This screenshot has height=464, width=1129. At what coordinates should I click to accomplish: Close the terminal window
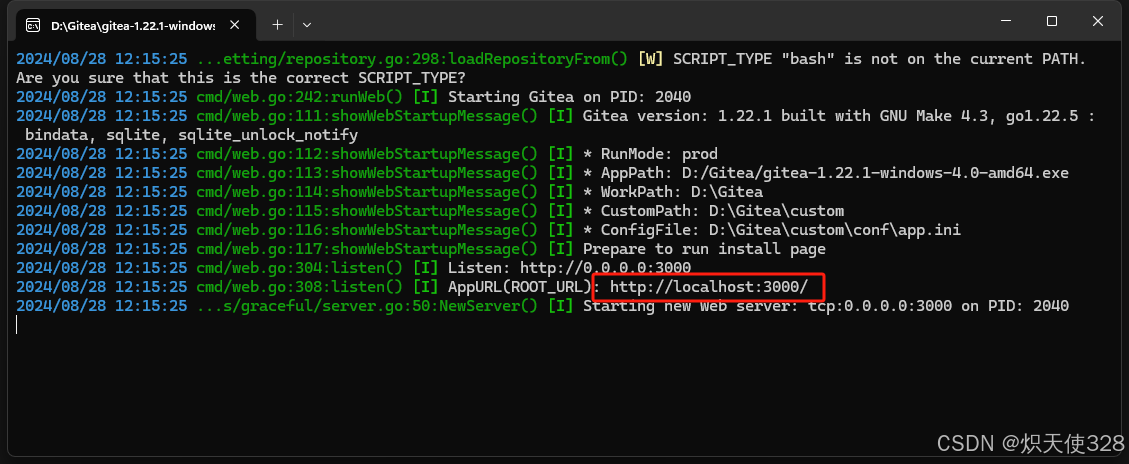(1097, 22)
